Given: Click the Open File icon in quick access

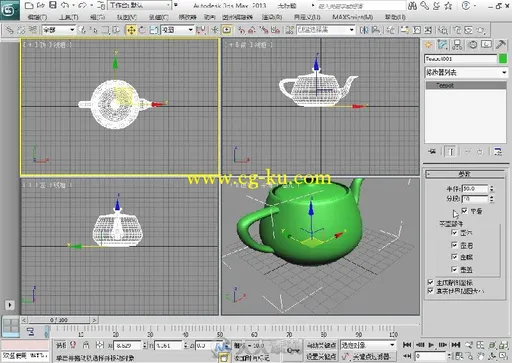Looking at the screenshot, I should pyautogui.click(x=41, y=5).
